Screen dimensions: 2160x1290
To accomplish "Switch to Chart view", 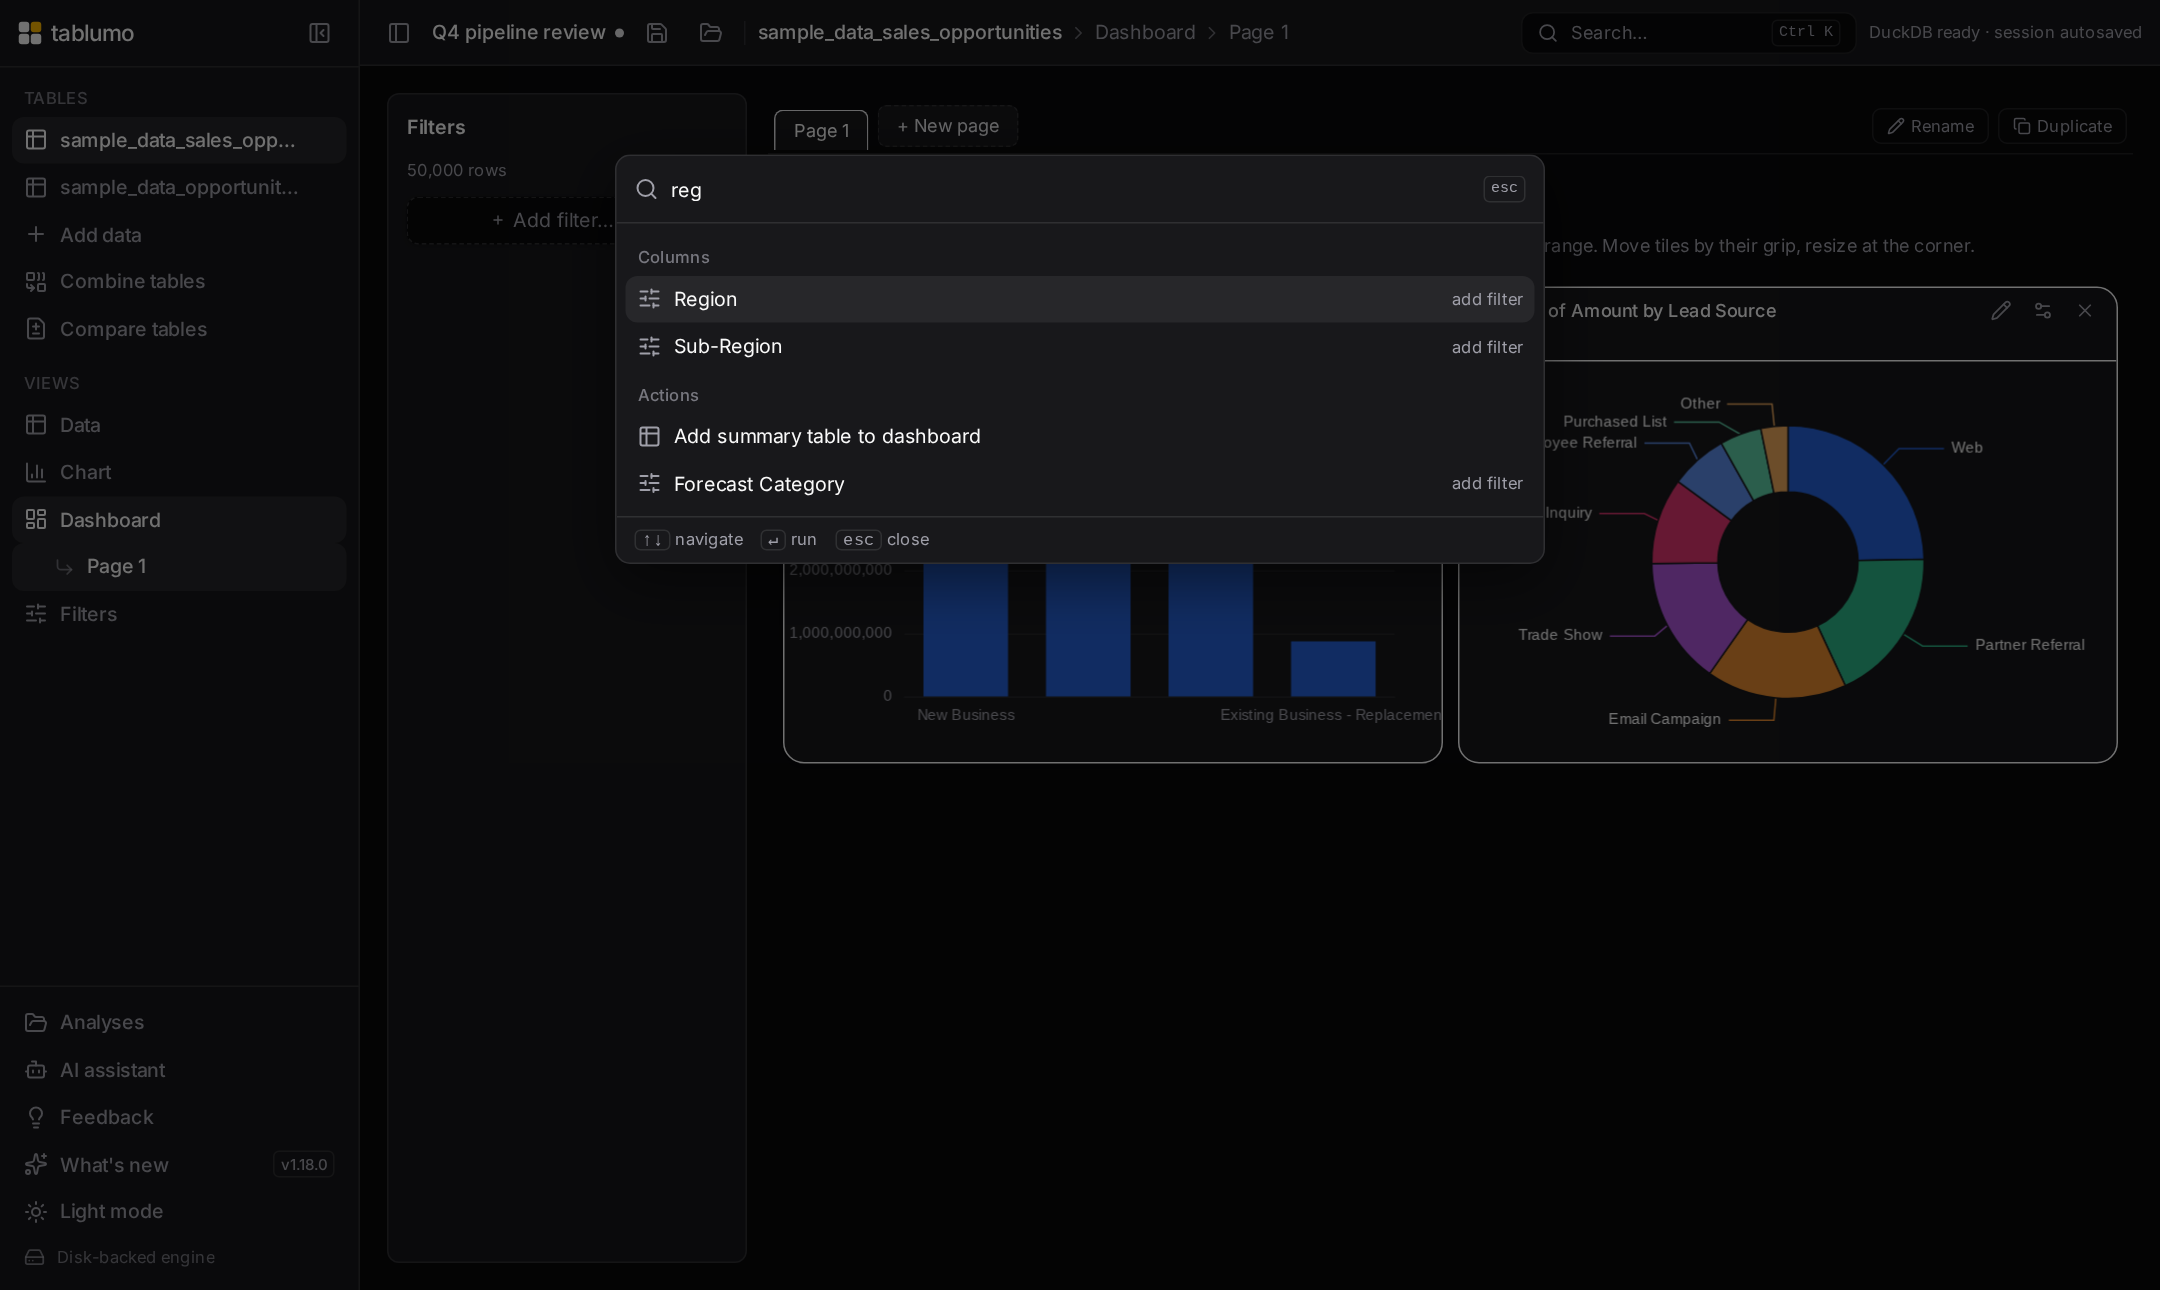I will tap(179, 472).
